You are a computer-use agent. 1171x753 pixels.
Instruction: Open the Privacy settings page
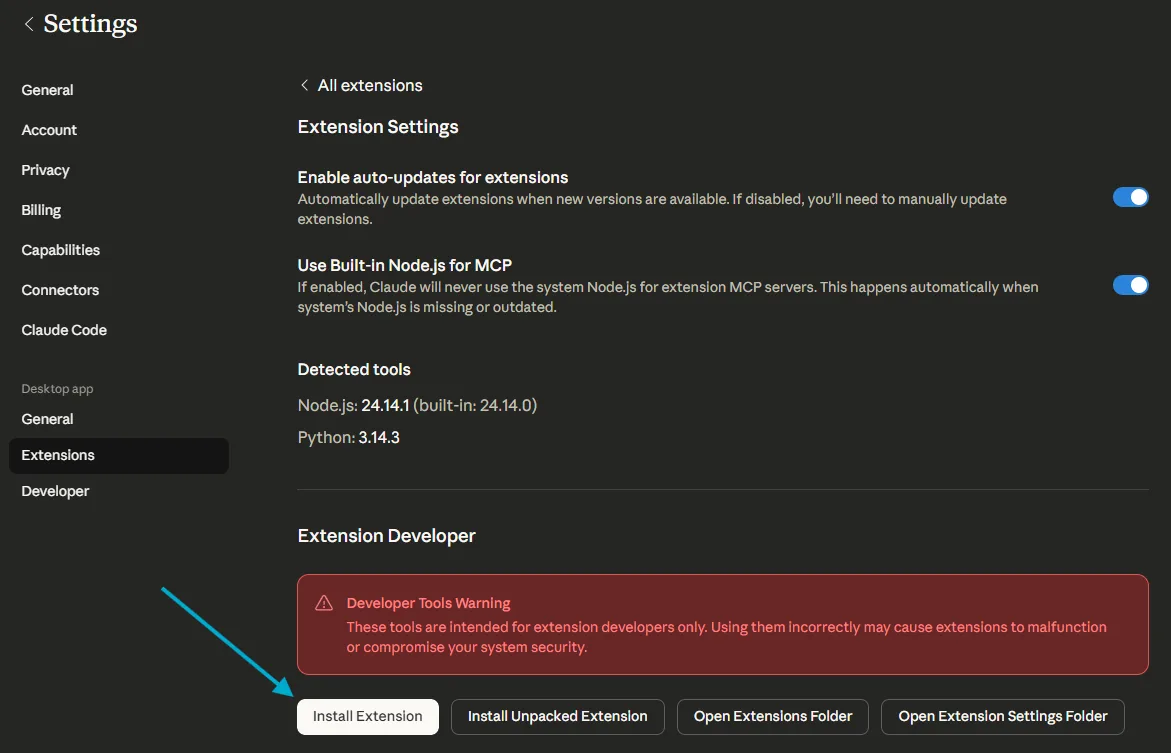click(45, 169)
